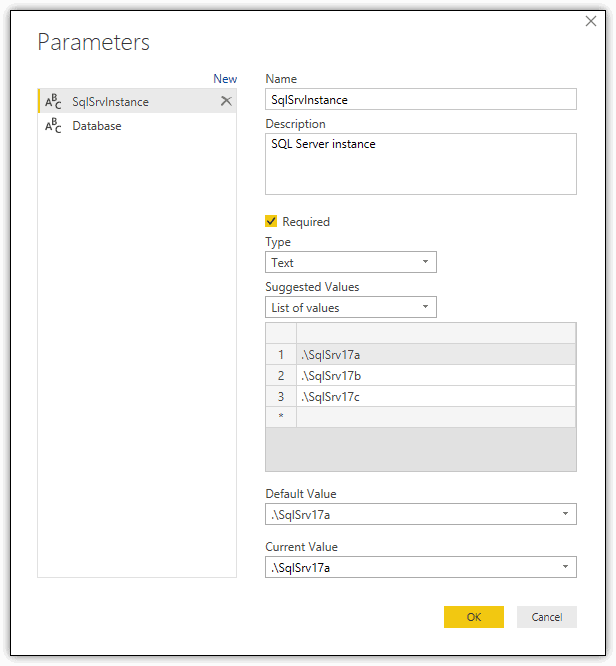The image size is (616, 666).
Task: Select the .\SqlSrv17a value cell in the list
Action: pyautogui.click(x=436, y=354)
